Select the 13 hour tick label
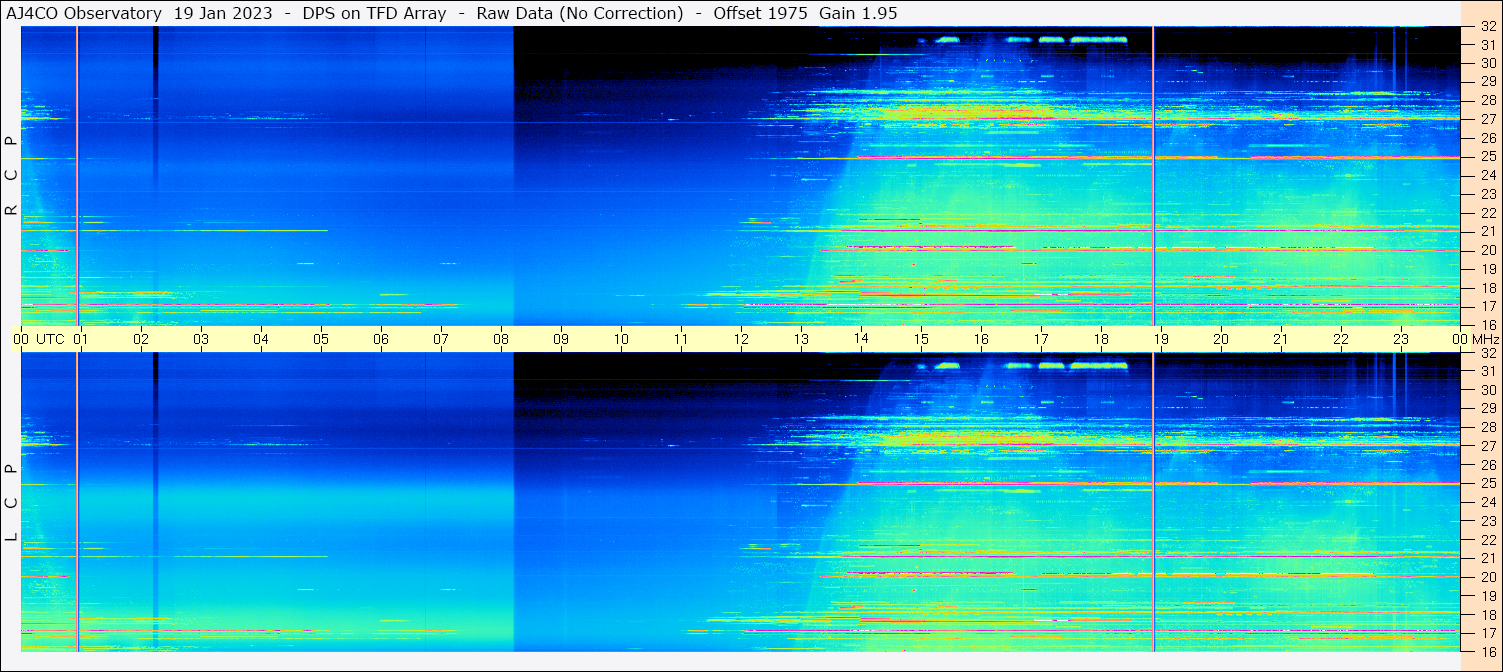The height and width of the screenshot is (672, 1503). tap(801, 339)
